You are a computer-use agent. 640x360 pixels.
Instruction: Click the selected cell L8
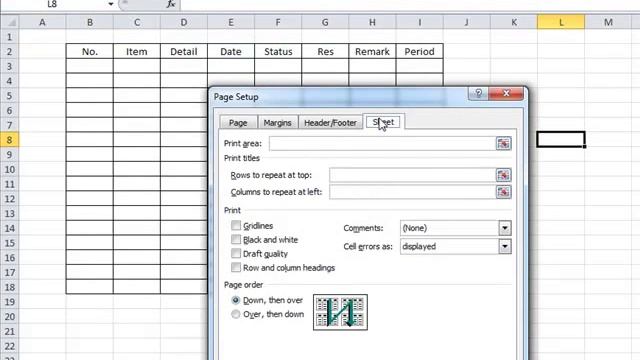coord(561,140)
